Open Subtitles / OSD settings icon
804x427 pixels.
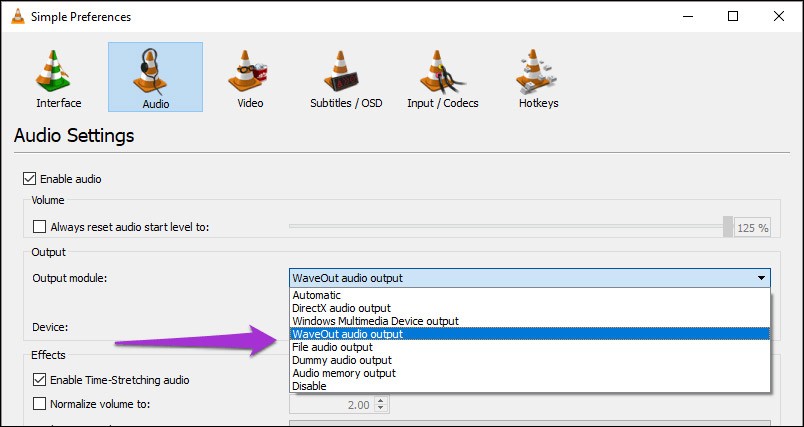tap(345, 72)
